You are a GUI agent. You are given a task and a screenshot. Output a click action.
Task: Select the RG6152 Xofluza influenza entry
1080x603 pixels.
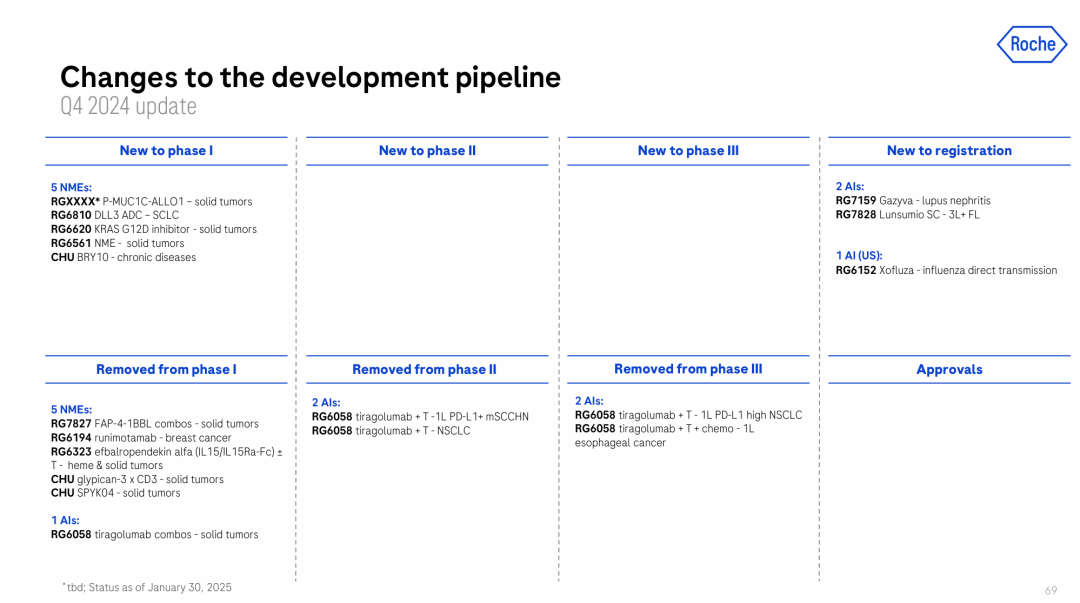click(x=946, y=270)
